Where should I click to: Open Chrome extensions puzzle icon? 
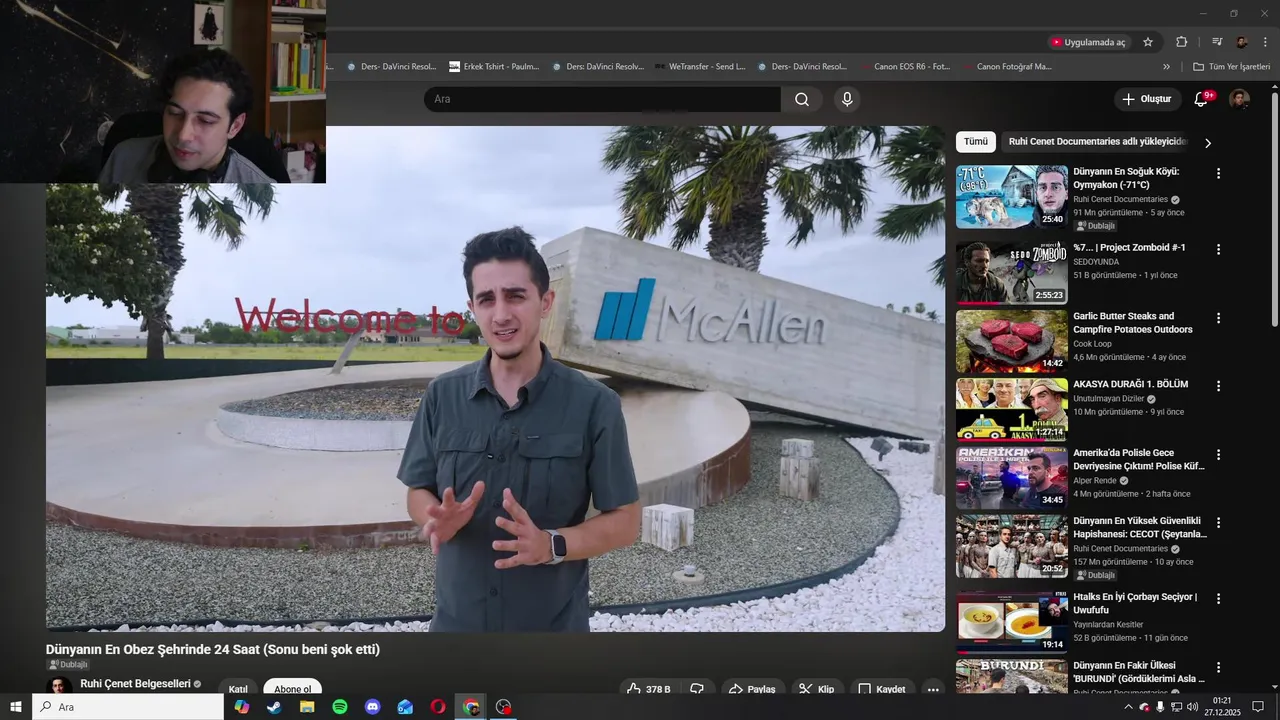[x=1182, y=42]
